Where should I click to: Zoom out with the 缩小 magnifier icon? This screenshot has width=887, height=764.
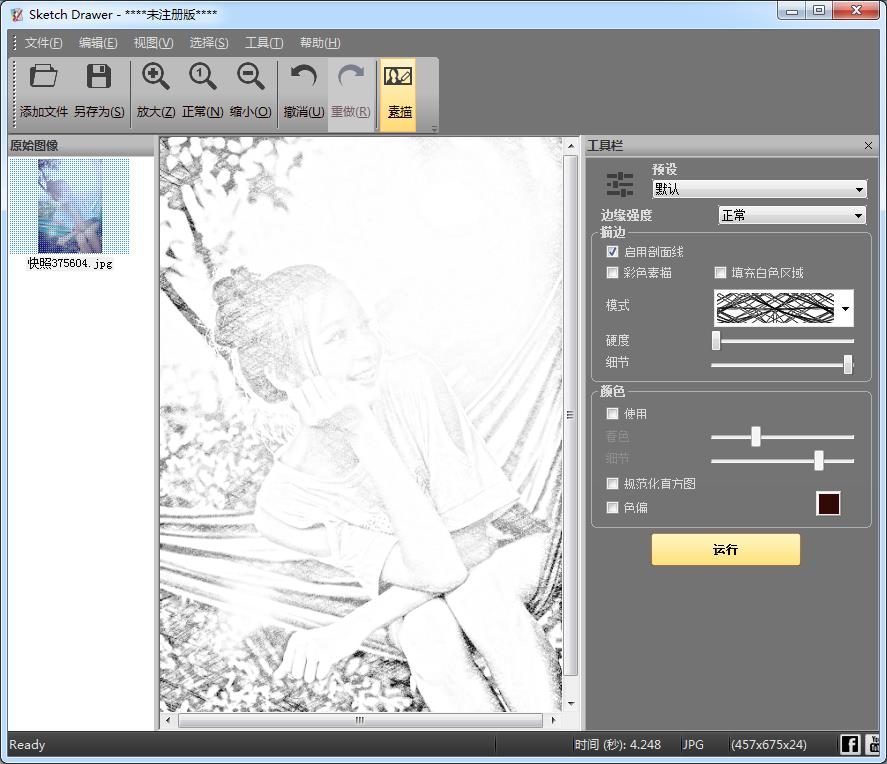(250, 77)
